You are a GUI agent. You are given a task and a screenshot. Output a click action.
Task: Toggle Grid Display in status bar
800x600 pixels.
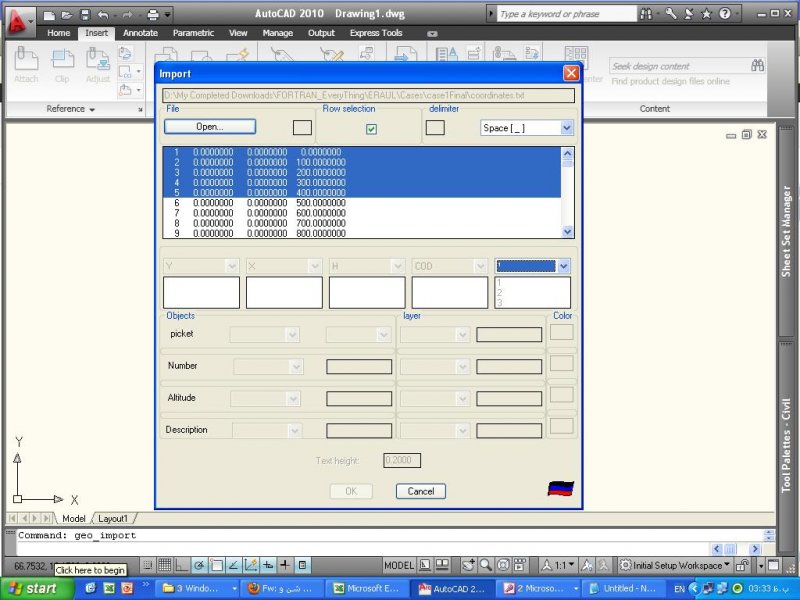coord(165,565)
